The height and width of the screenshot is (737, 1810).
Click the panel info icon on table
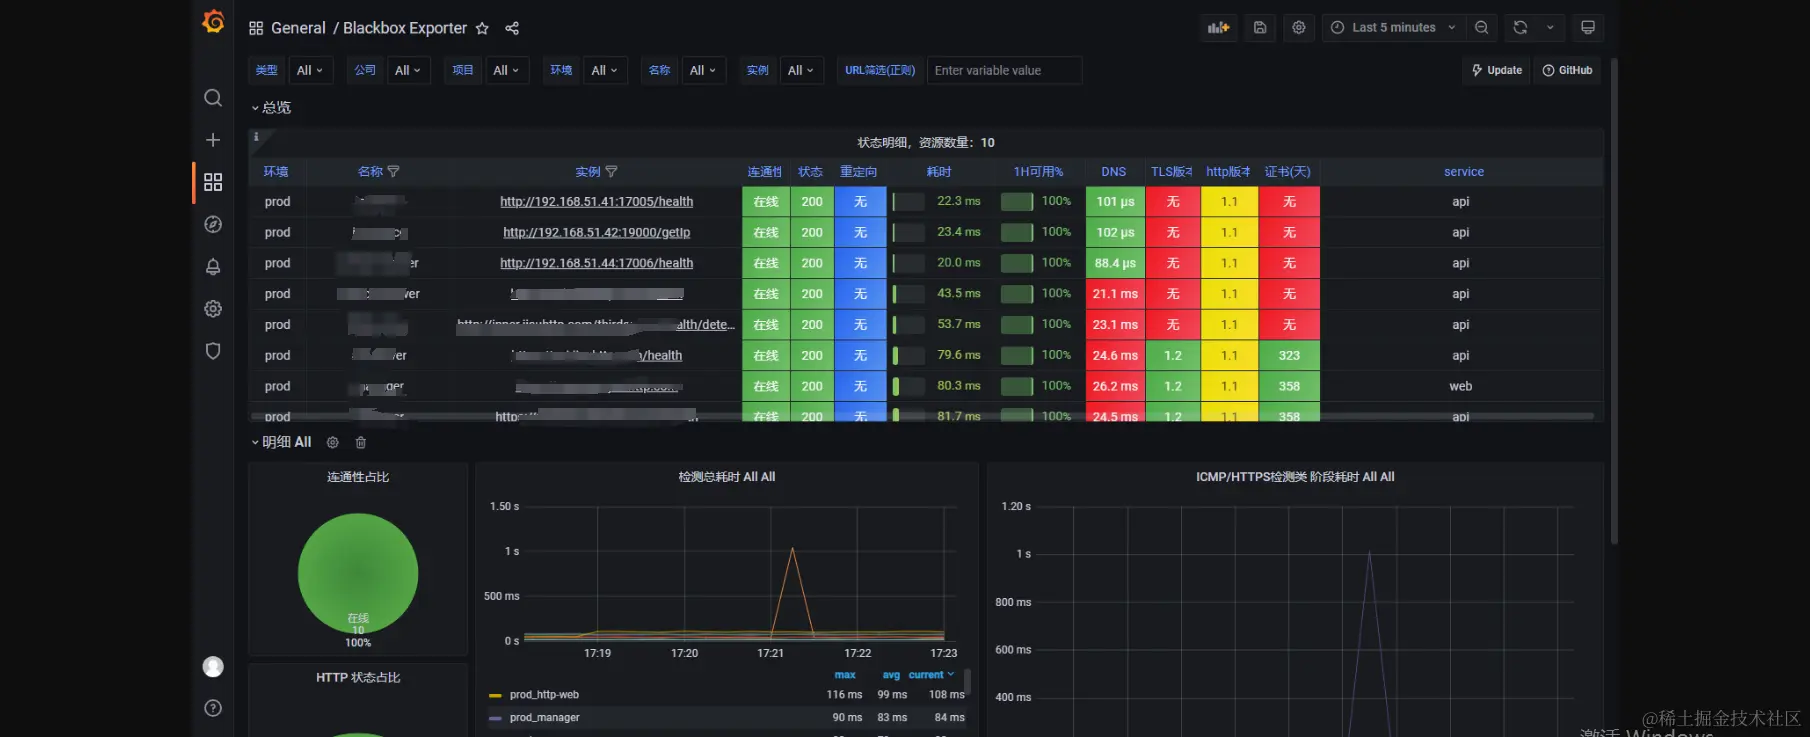pyautogui.click(x=256, y=137)
